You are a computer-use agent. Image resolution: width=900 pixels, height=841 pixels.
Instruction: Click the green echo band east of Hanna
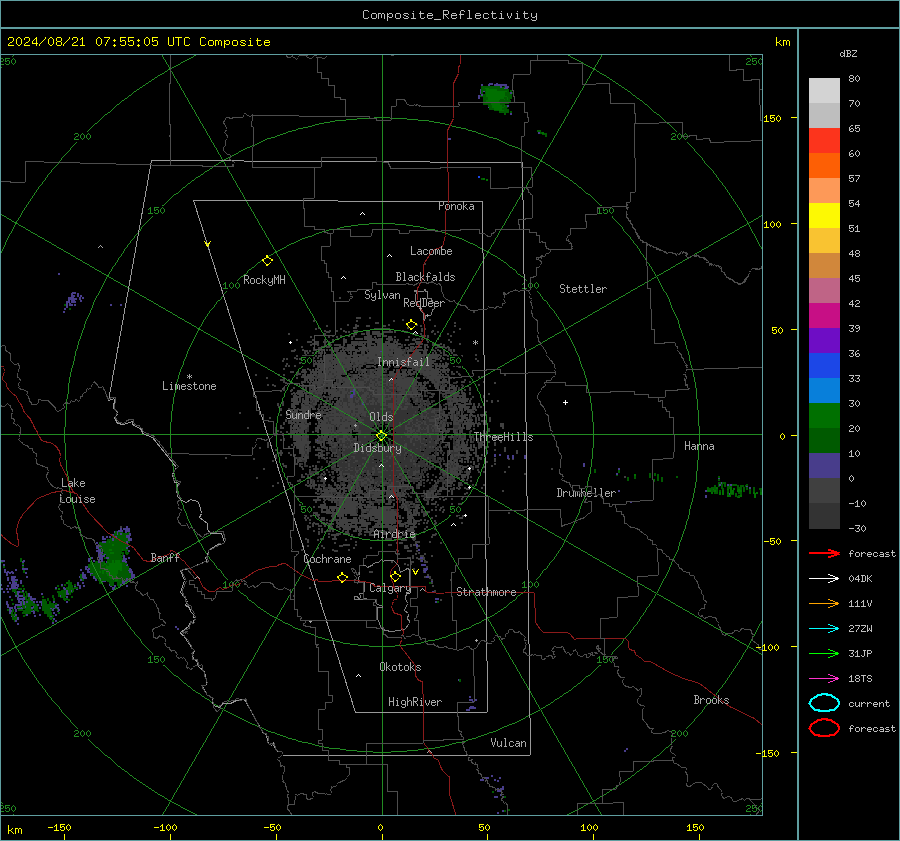[734, 489]
